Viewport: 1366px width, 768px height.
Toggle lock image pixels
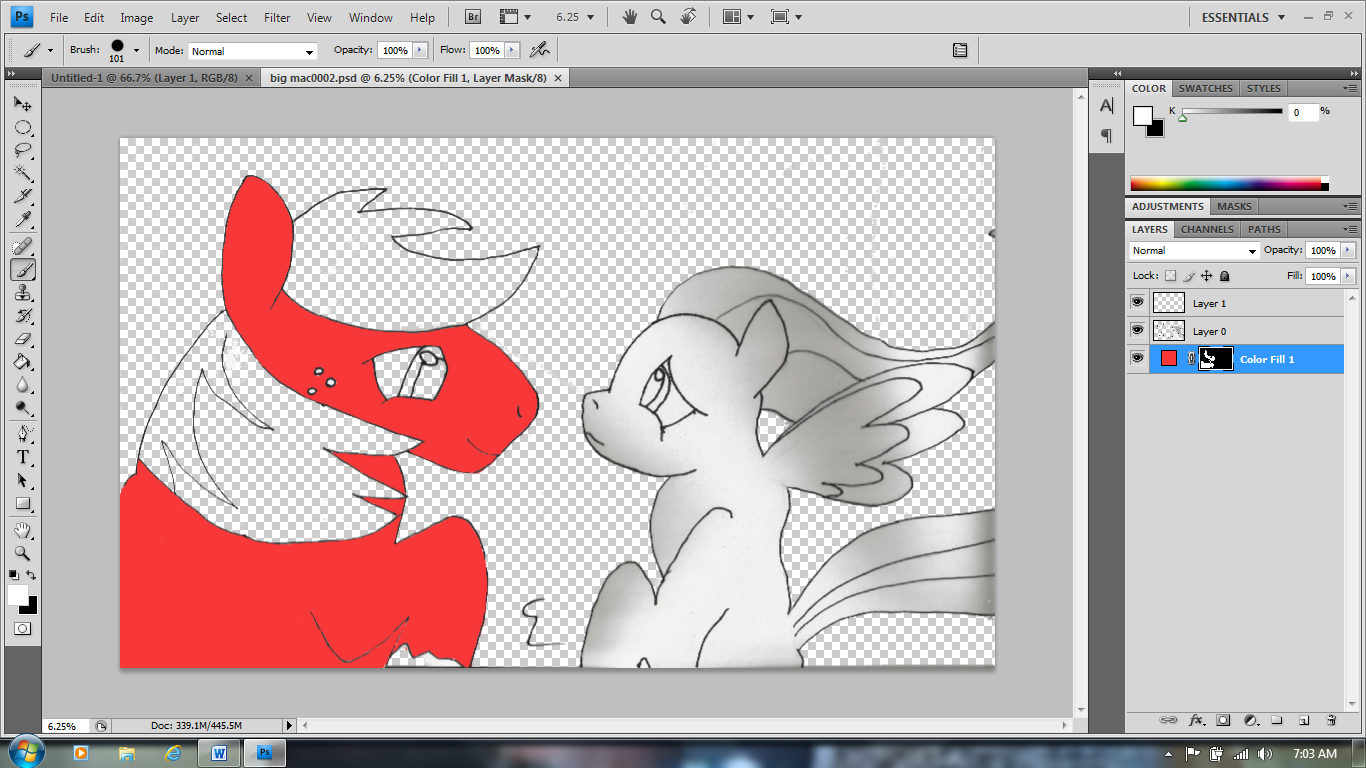coord(1189,276)
